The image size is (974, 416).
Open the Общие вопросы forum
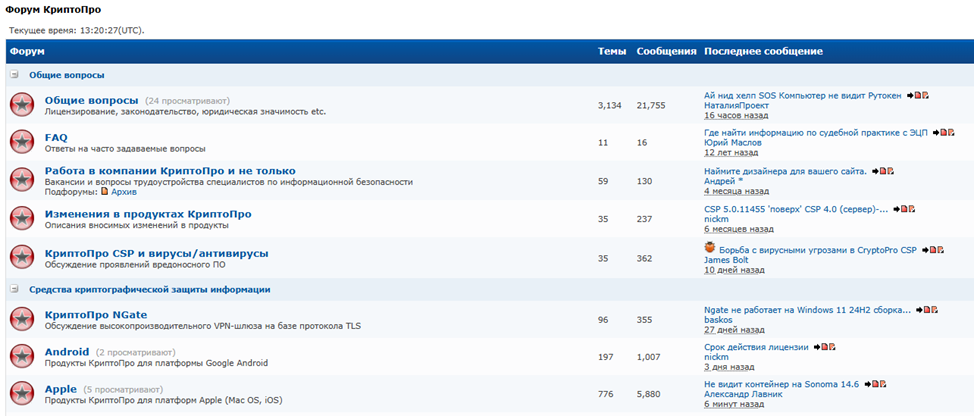(x=91, y=100)
